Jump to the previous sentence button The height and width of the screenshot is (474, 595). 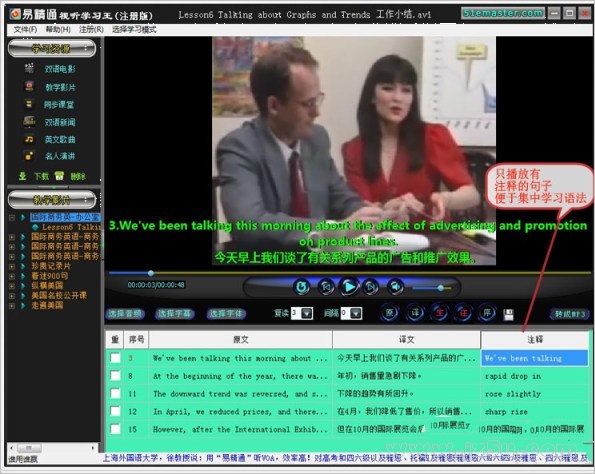pyautogui.click(x=326, y=287)
